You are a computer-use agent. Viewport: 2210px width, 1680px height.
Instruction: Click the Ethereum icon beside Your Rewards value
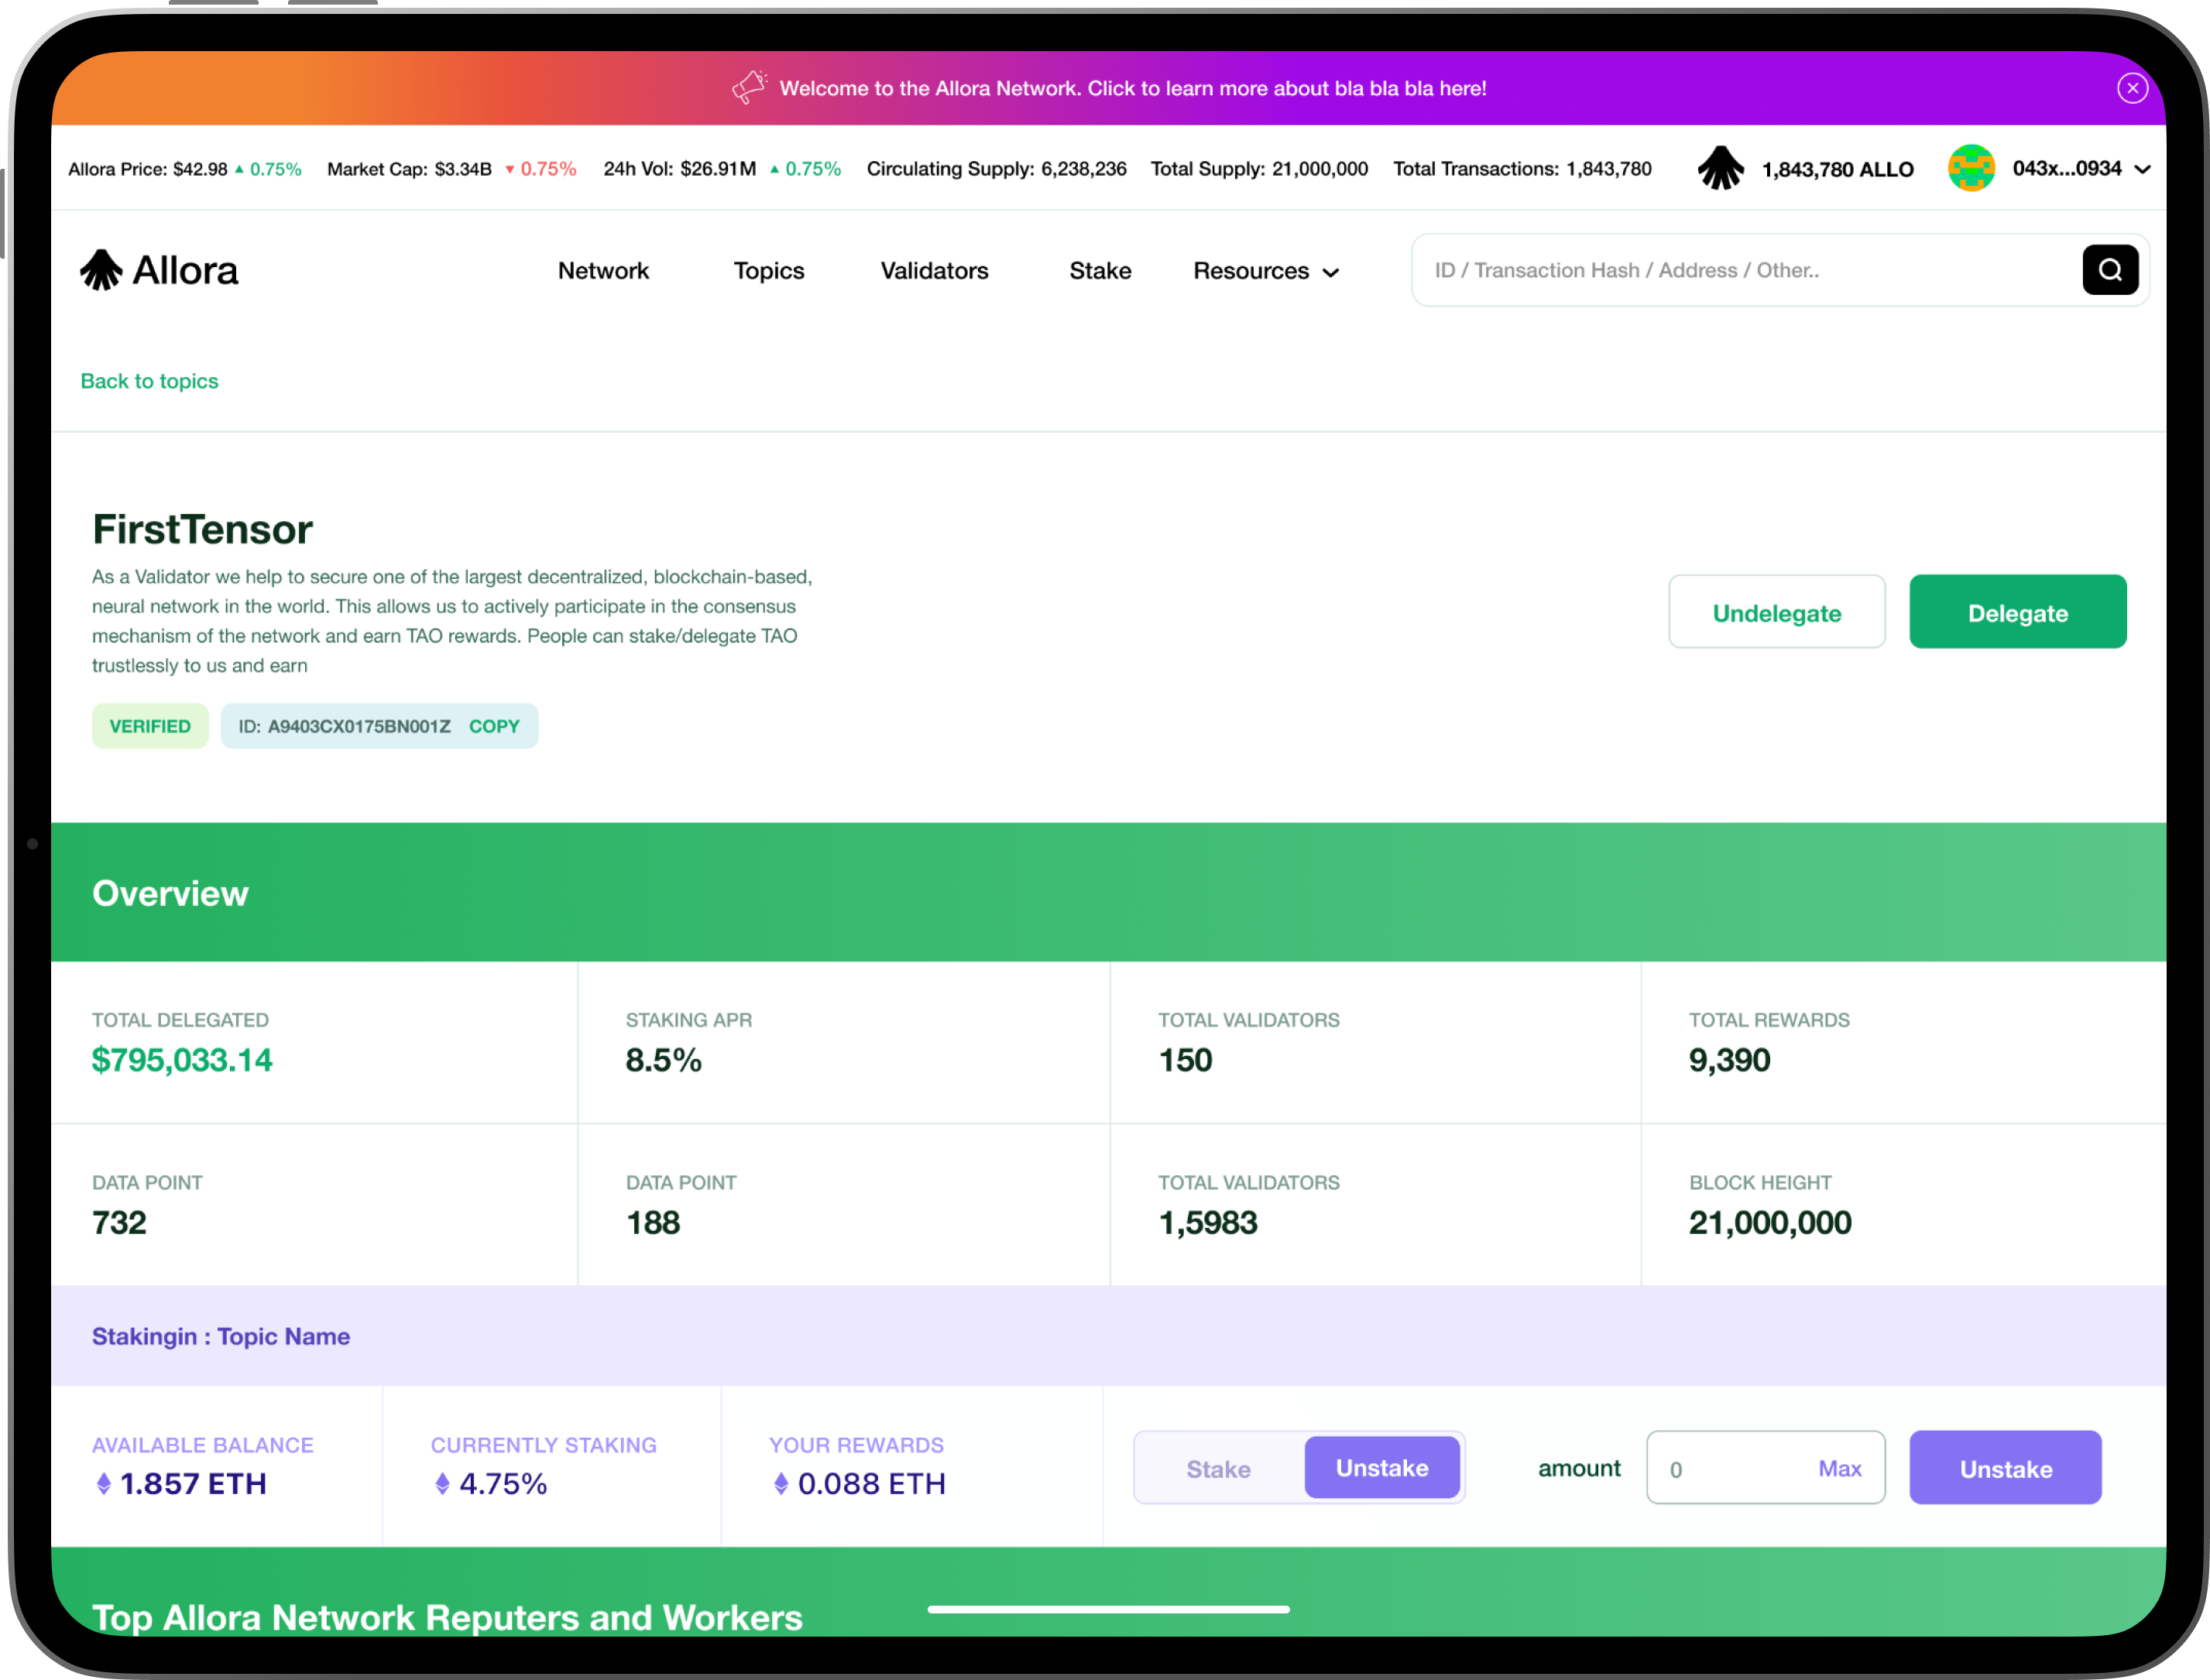click(781, 1484)
